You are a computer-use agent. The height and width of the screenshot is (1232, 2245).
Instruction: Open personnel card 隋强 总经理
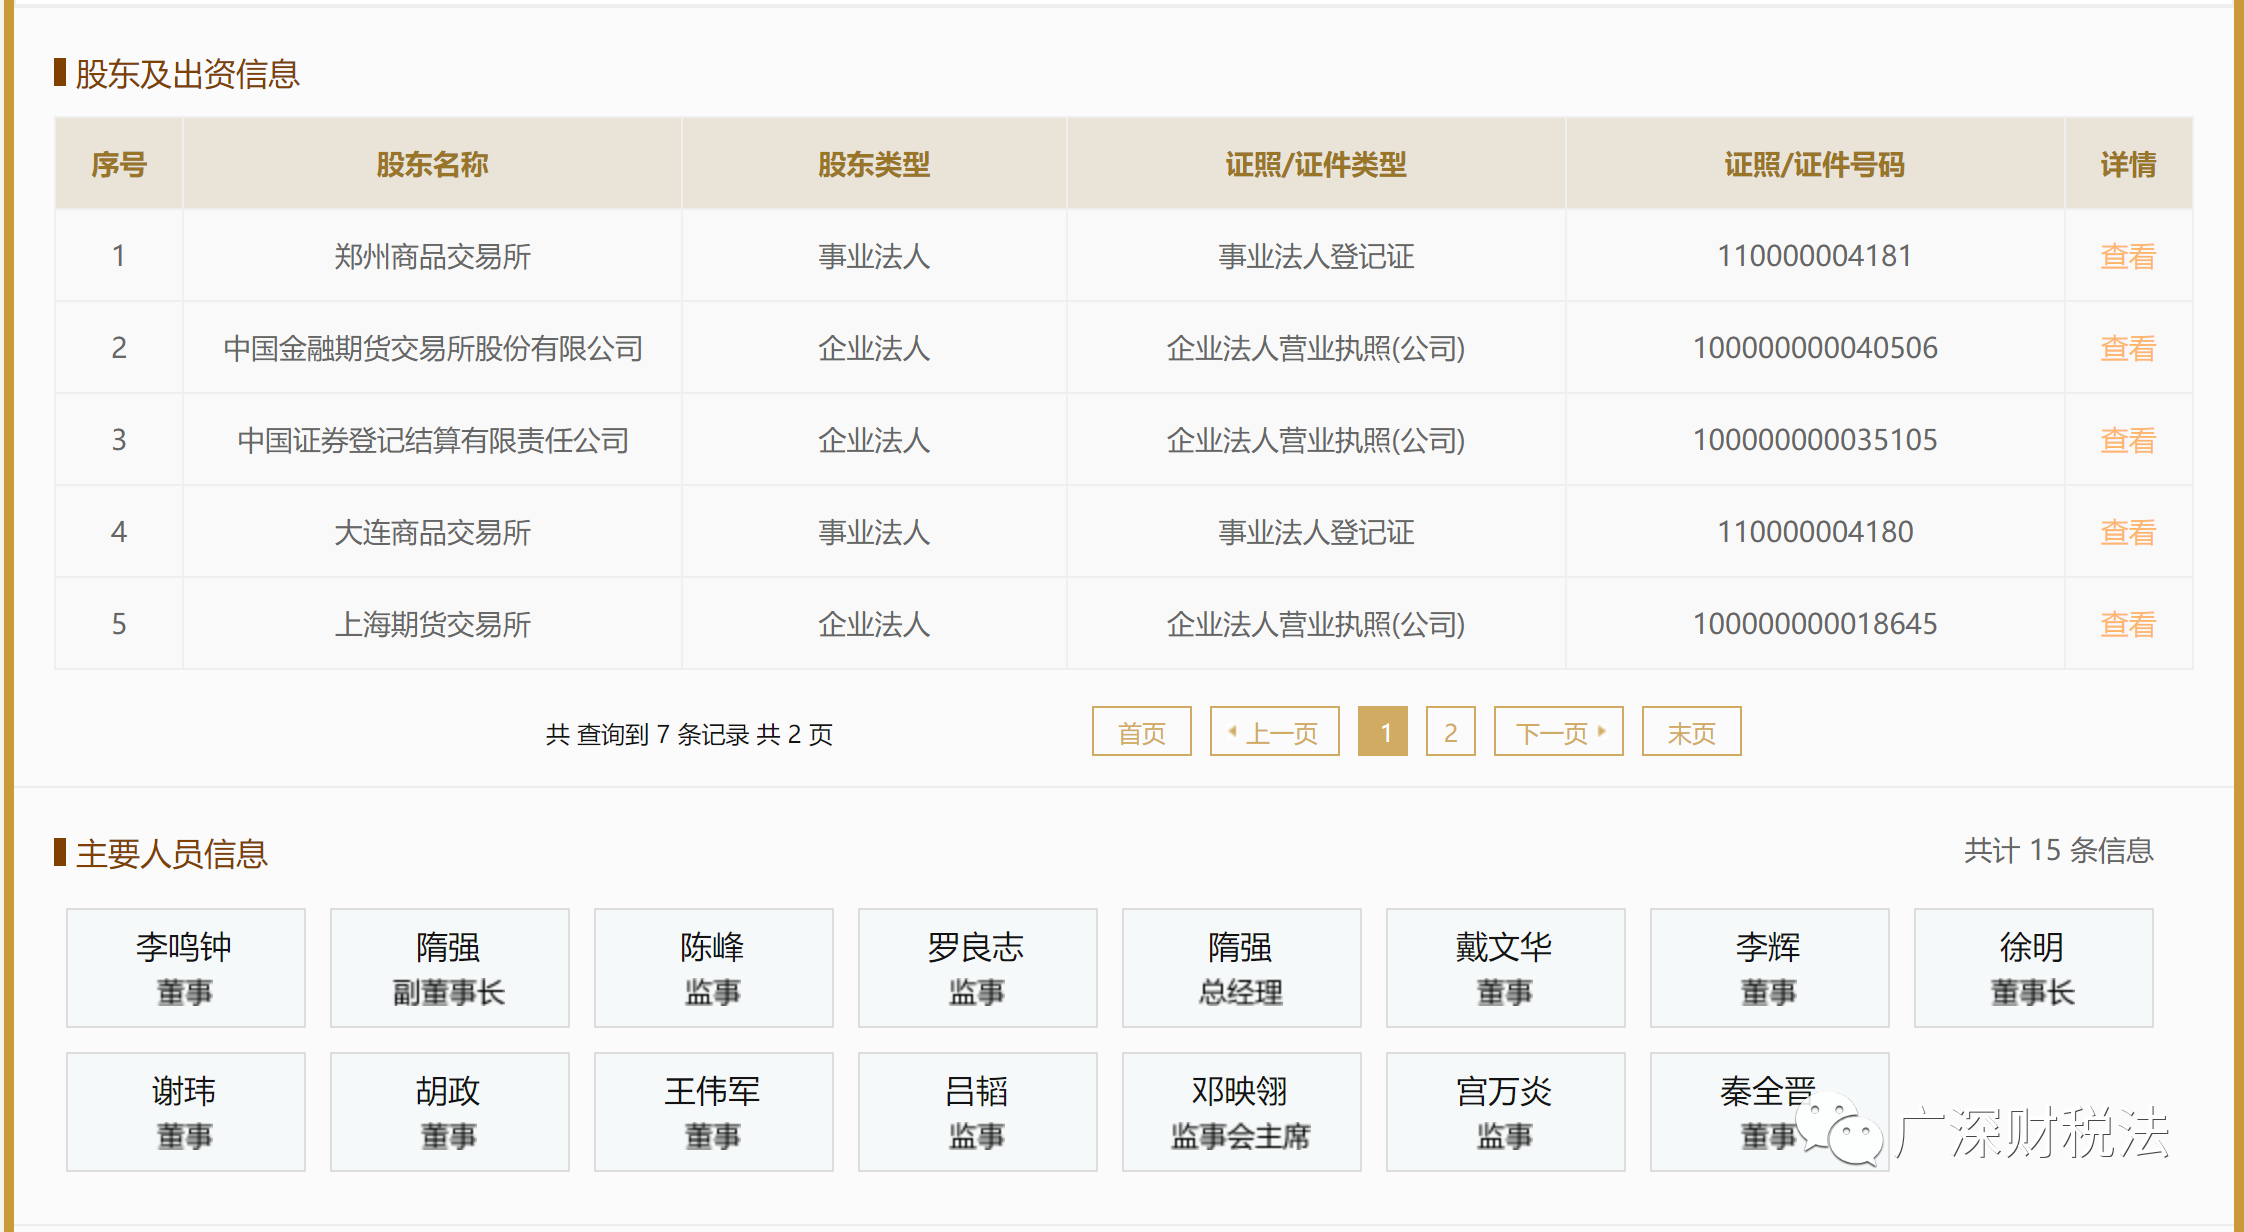[1242, 968]
